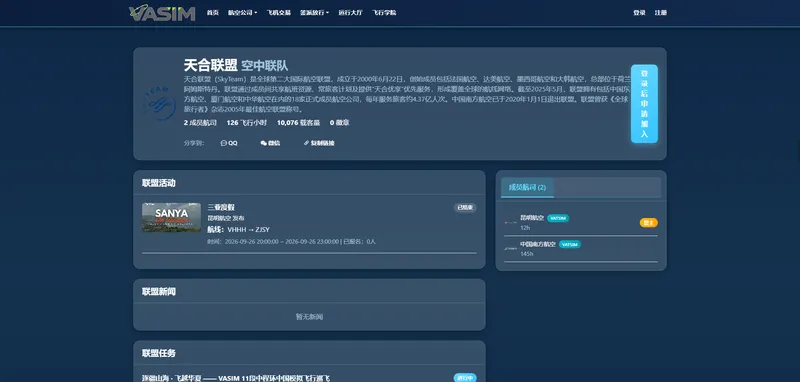Click the VASIM logo in the header
The height and width of the screenshot is (382, 800).
pos(162,13)
